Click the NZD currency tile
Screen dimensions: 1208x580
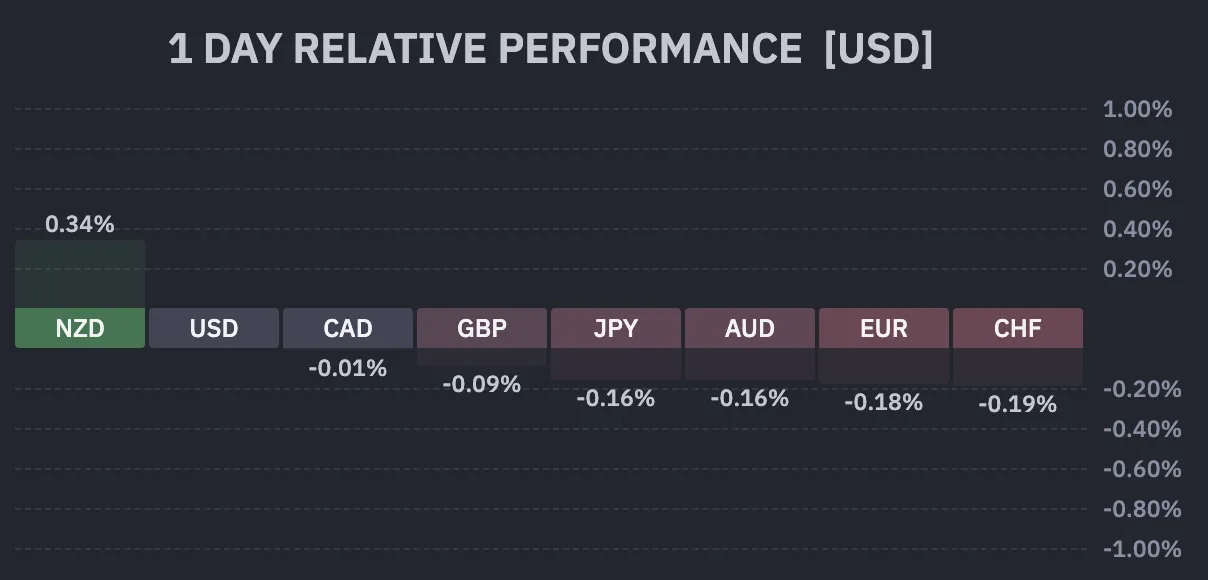[x=80, y=328]
